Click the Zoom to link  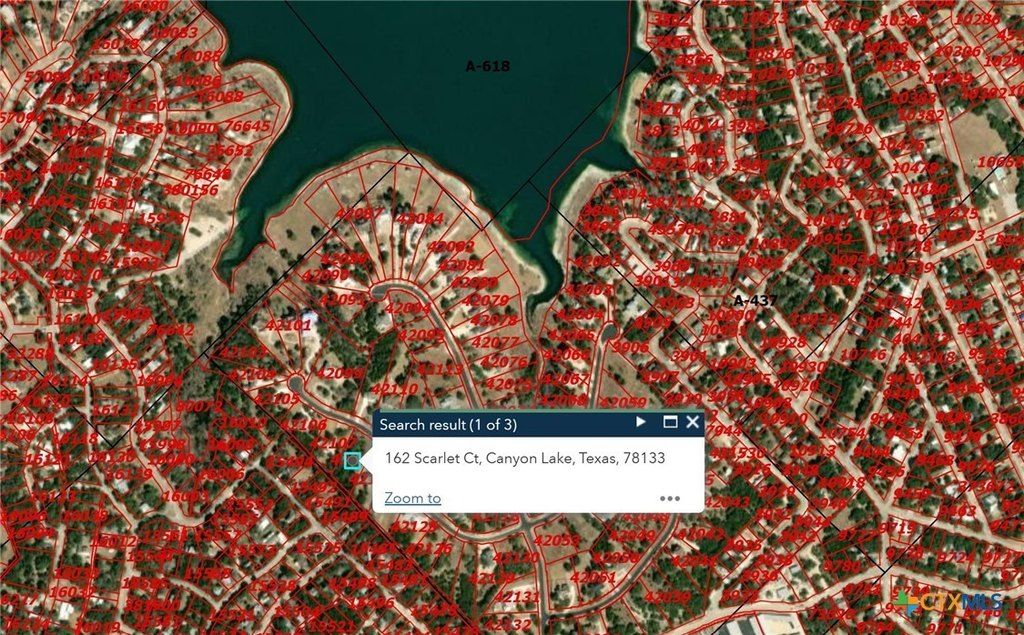click(412, 498)
